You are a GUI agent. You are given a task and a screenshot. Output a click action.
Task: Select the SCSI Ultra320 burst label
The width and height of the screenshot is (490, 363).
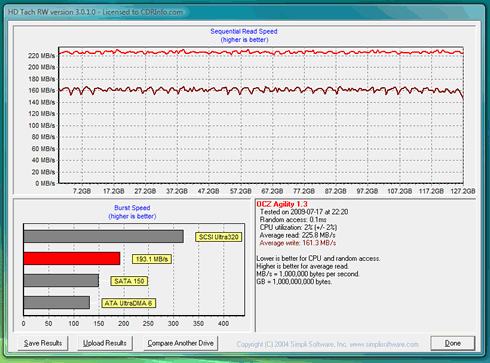point(219,237)
